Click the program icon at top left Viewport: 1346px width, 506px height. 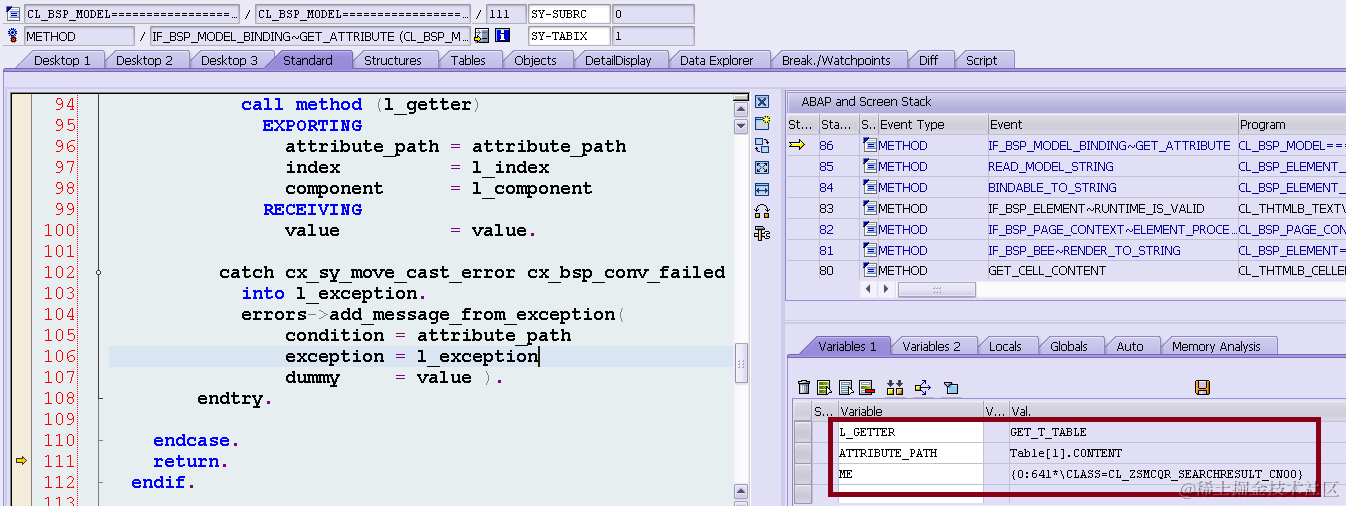pyautogui.click(x=13, y=14)
